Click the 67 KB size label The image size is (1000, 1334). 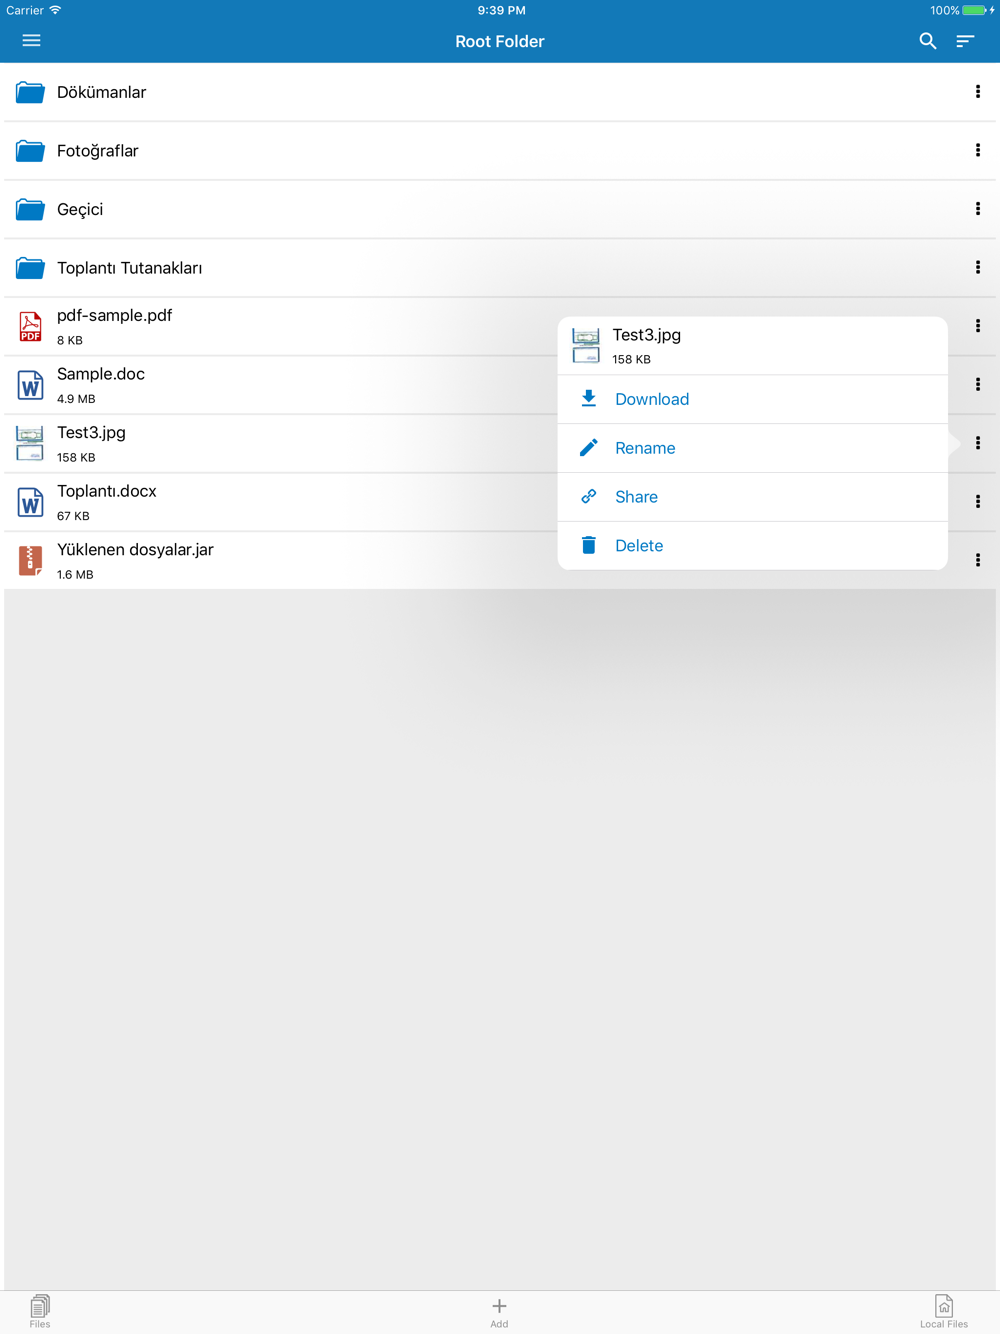73,516
